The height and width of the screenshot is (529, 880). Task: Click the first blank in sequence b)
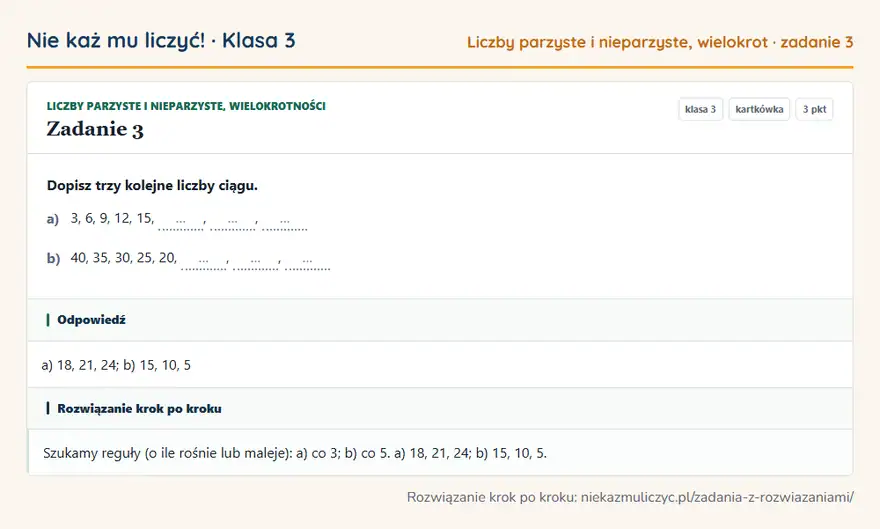[204, 261]
